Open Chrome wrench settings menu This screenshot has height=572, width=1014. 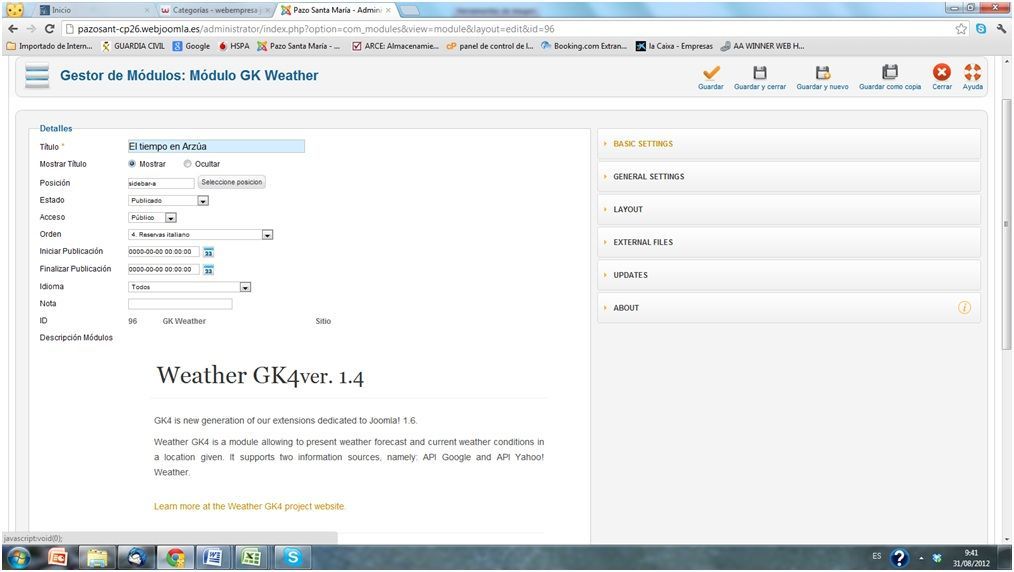[1001, 29]
